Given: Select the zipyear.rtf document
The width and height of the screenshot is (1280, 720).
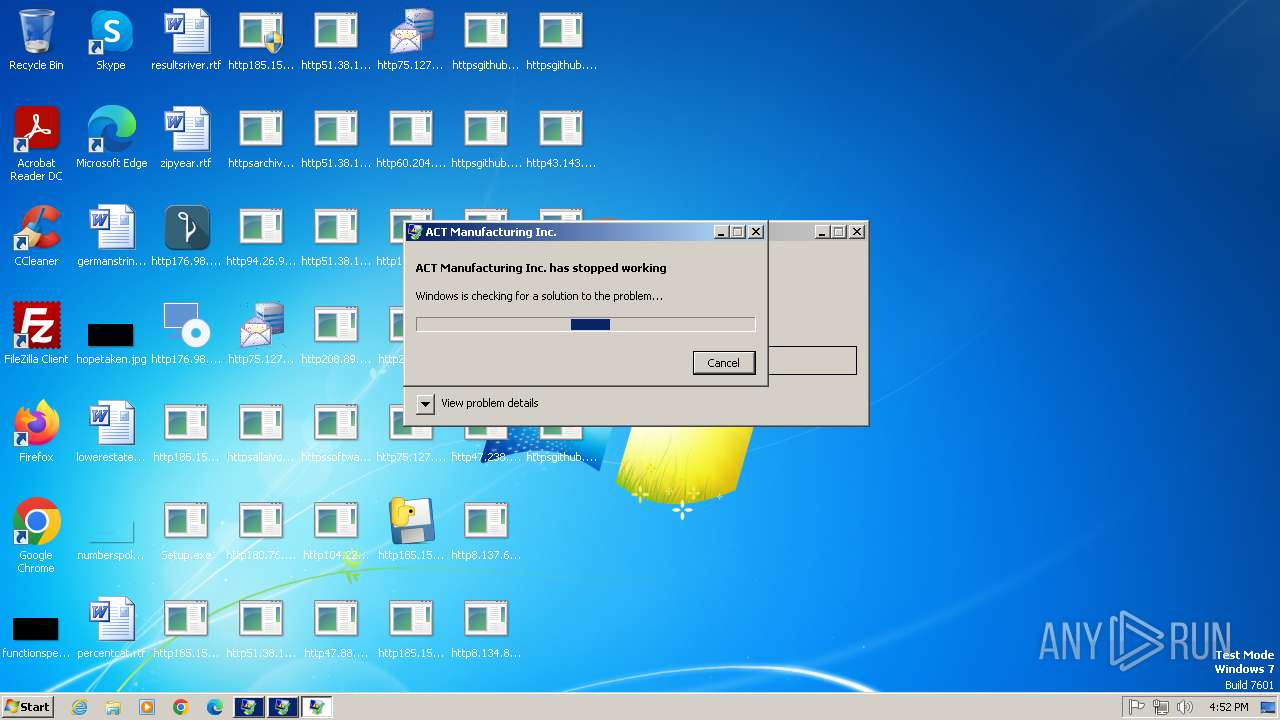Looking at the screenshot, I should [x=186, y=139].
